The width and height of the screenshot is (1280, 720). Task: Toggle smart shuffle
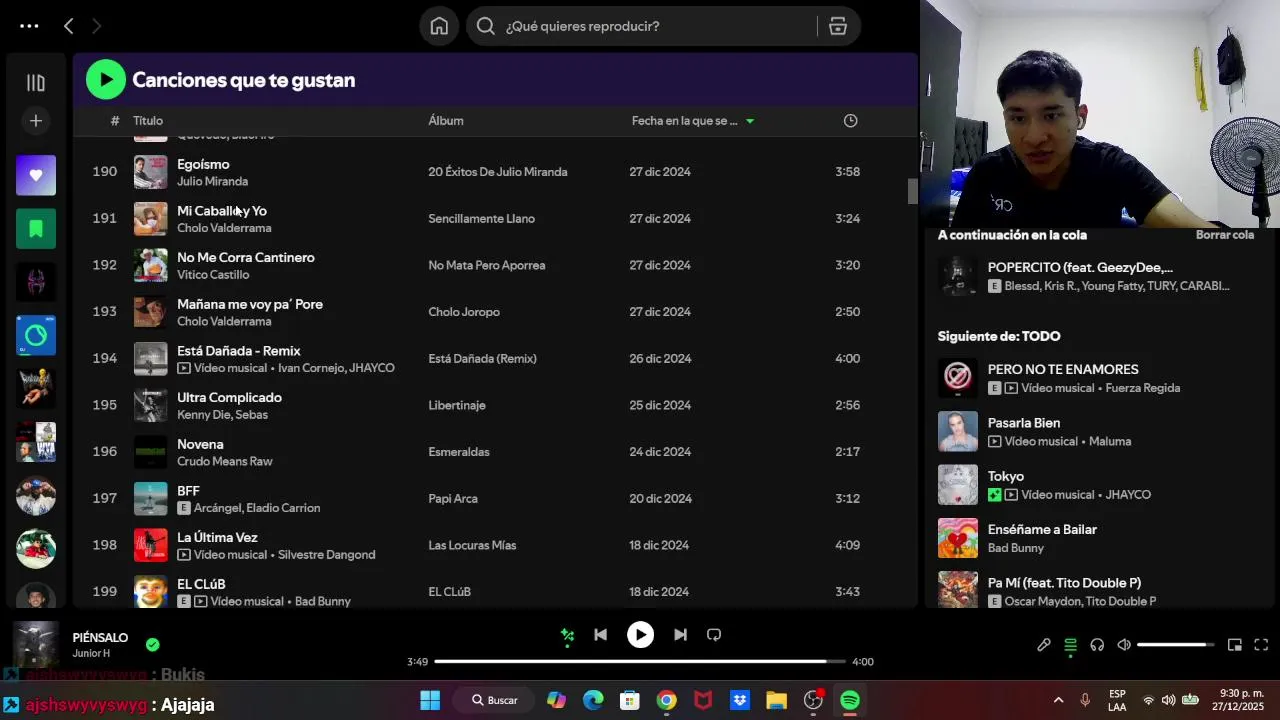pyautogui.click(x=567, y=635)
